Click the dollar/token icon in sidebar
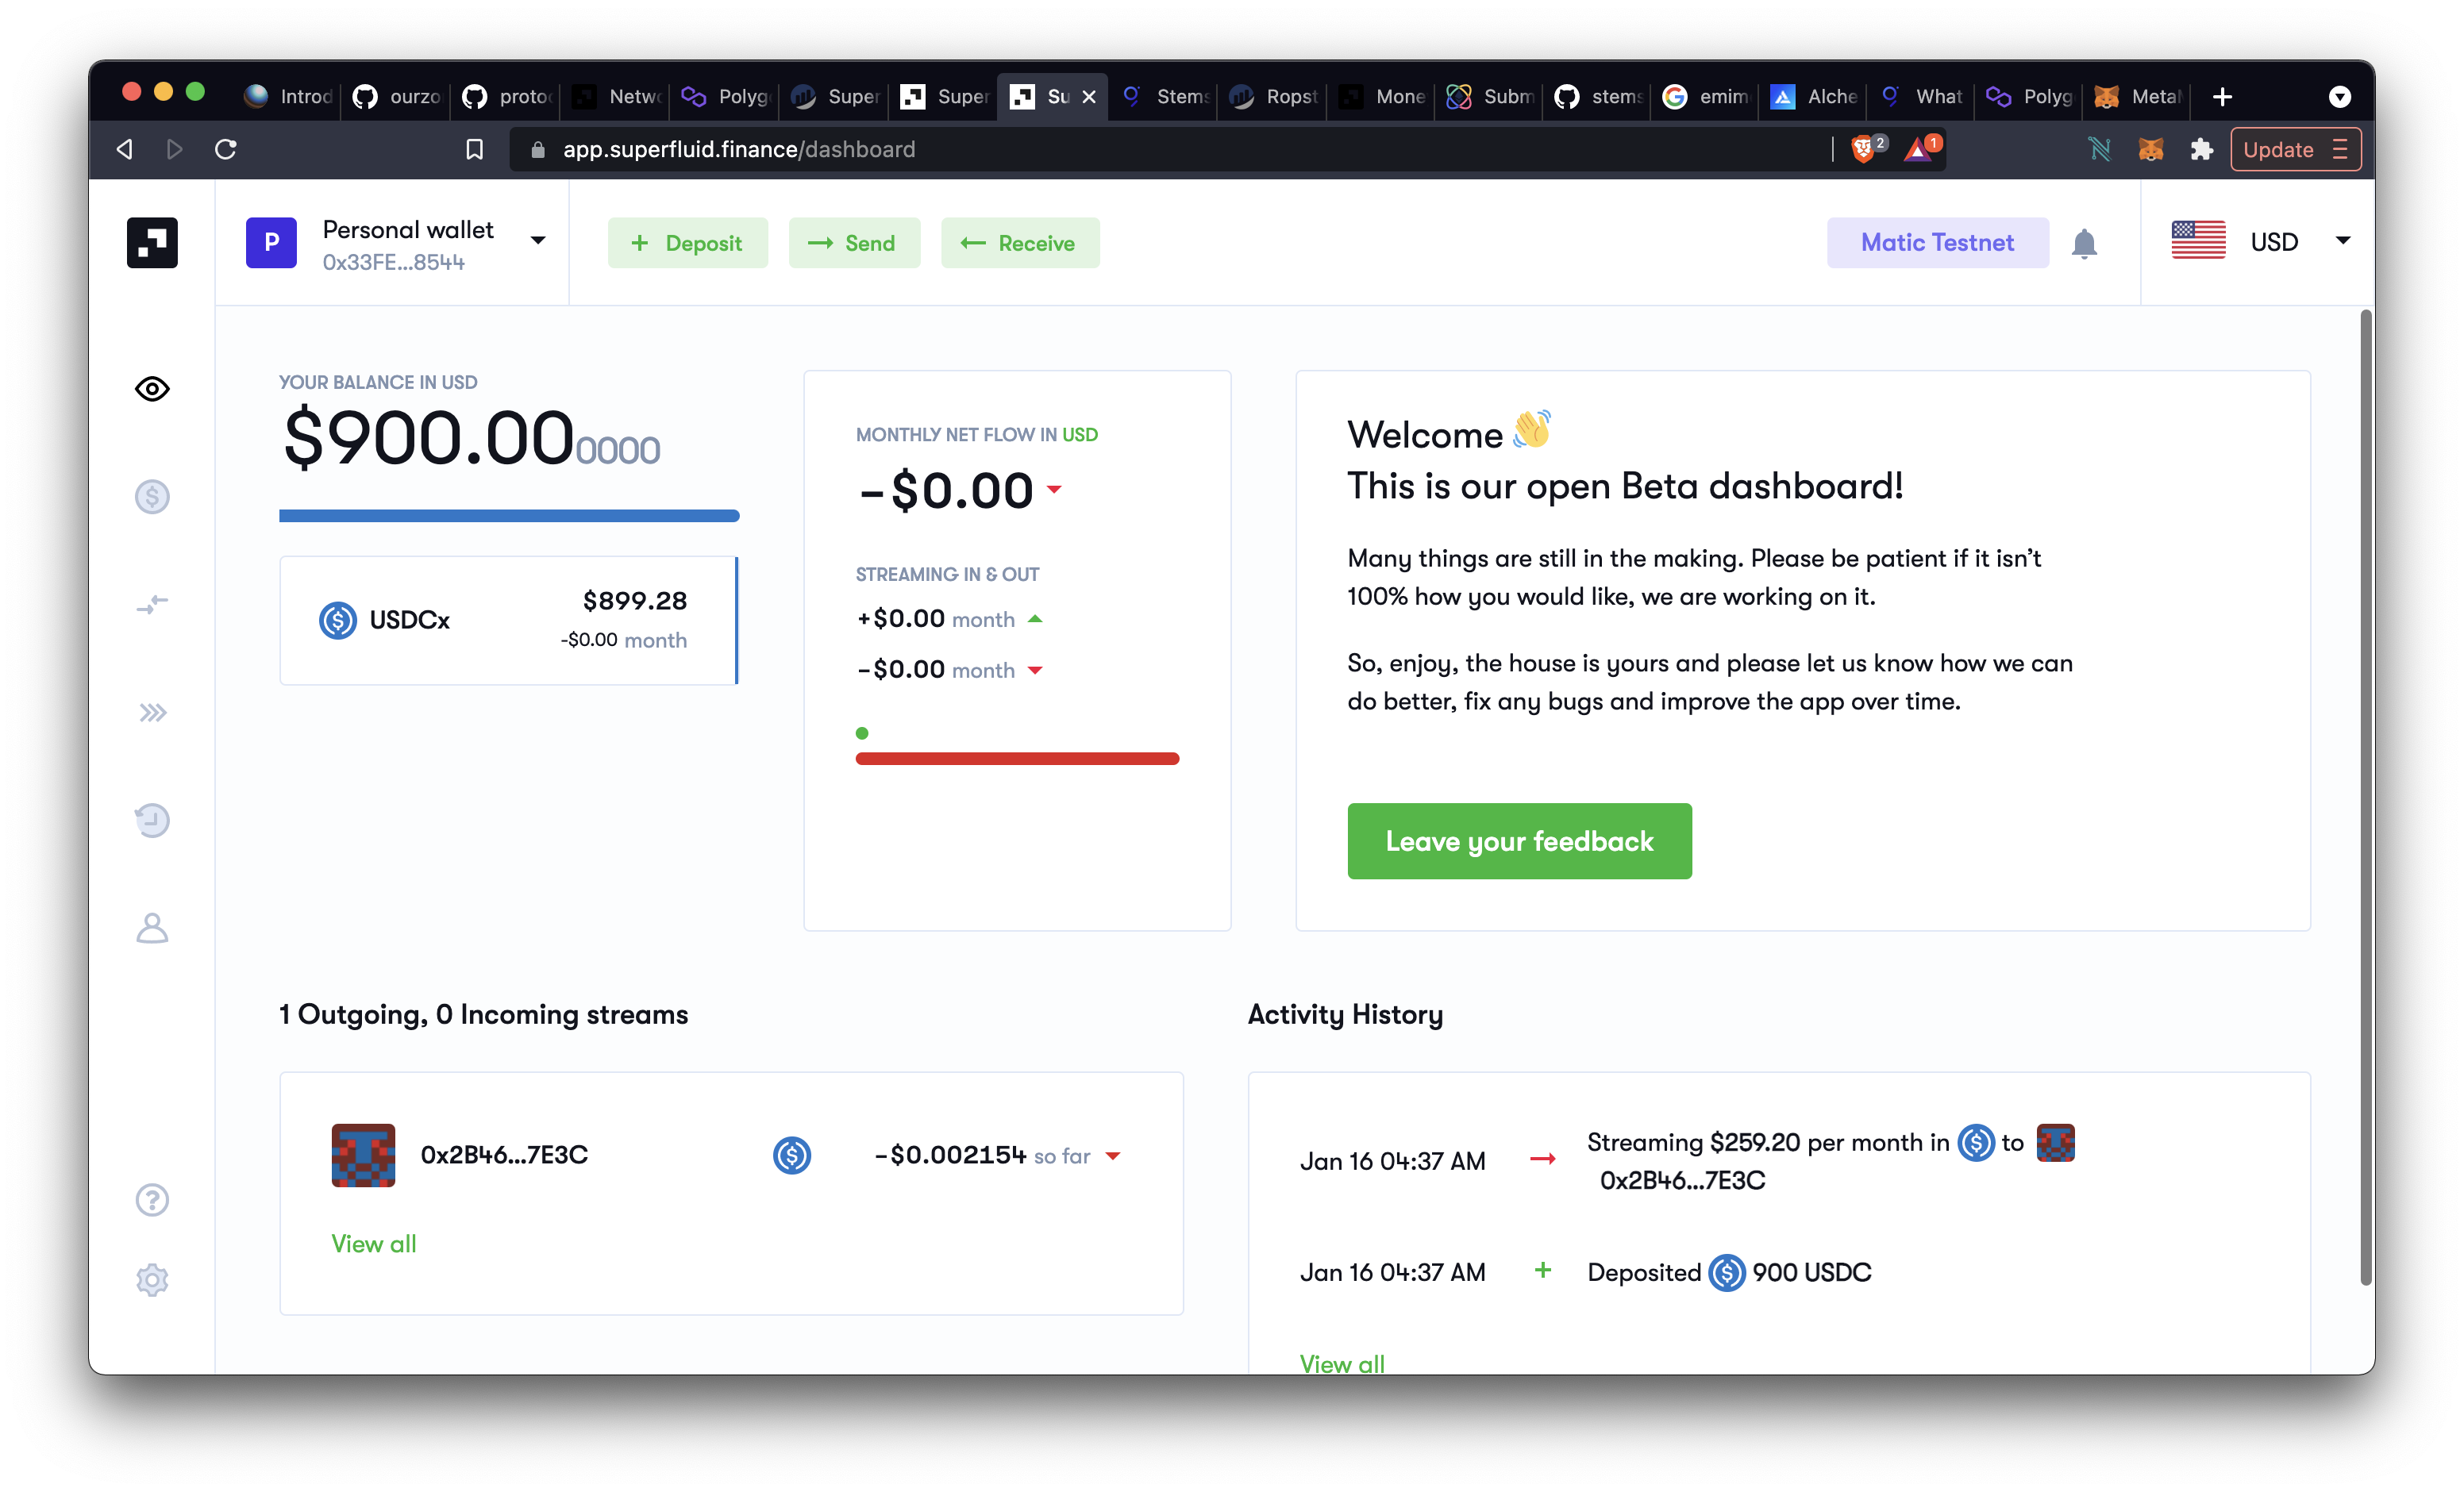 pyautogui.click(x=152, y=496)
